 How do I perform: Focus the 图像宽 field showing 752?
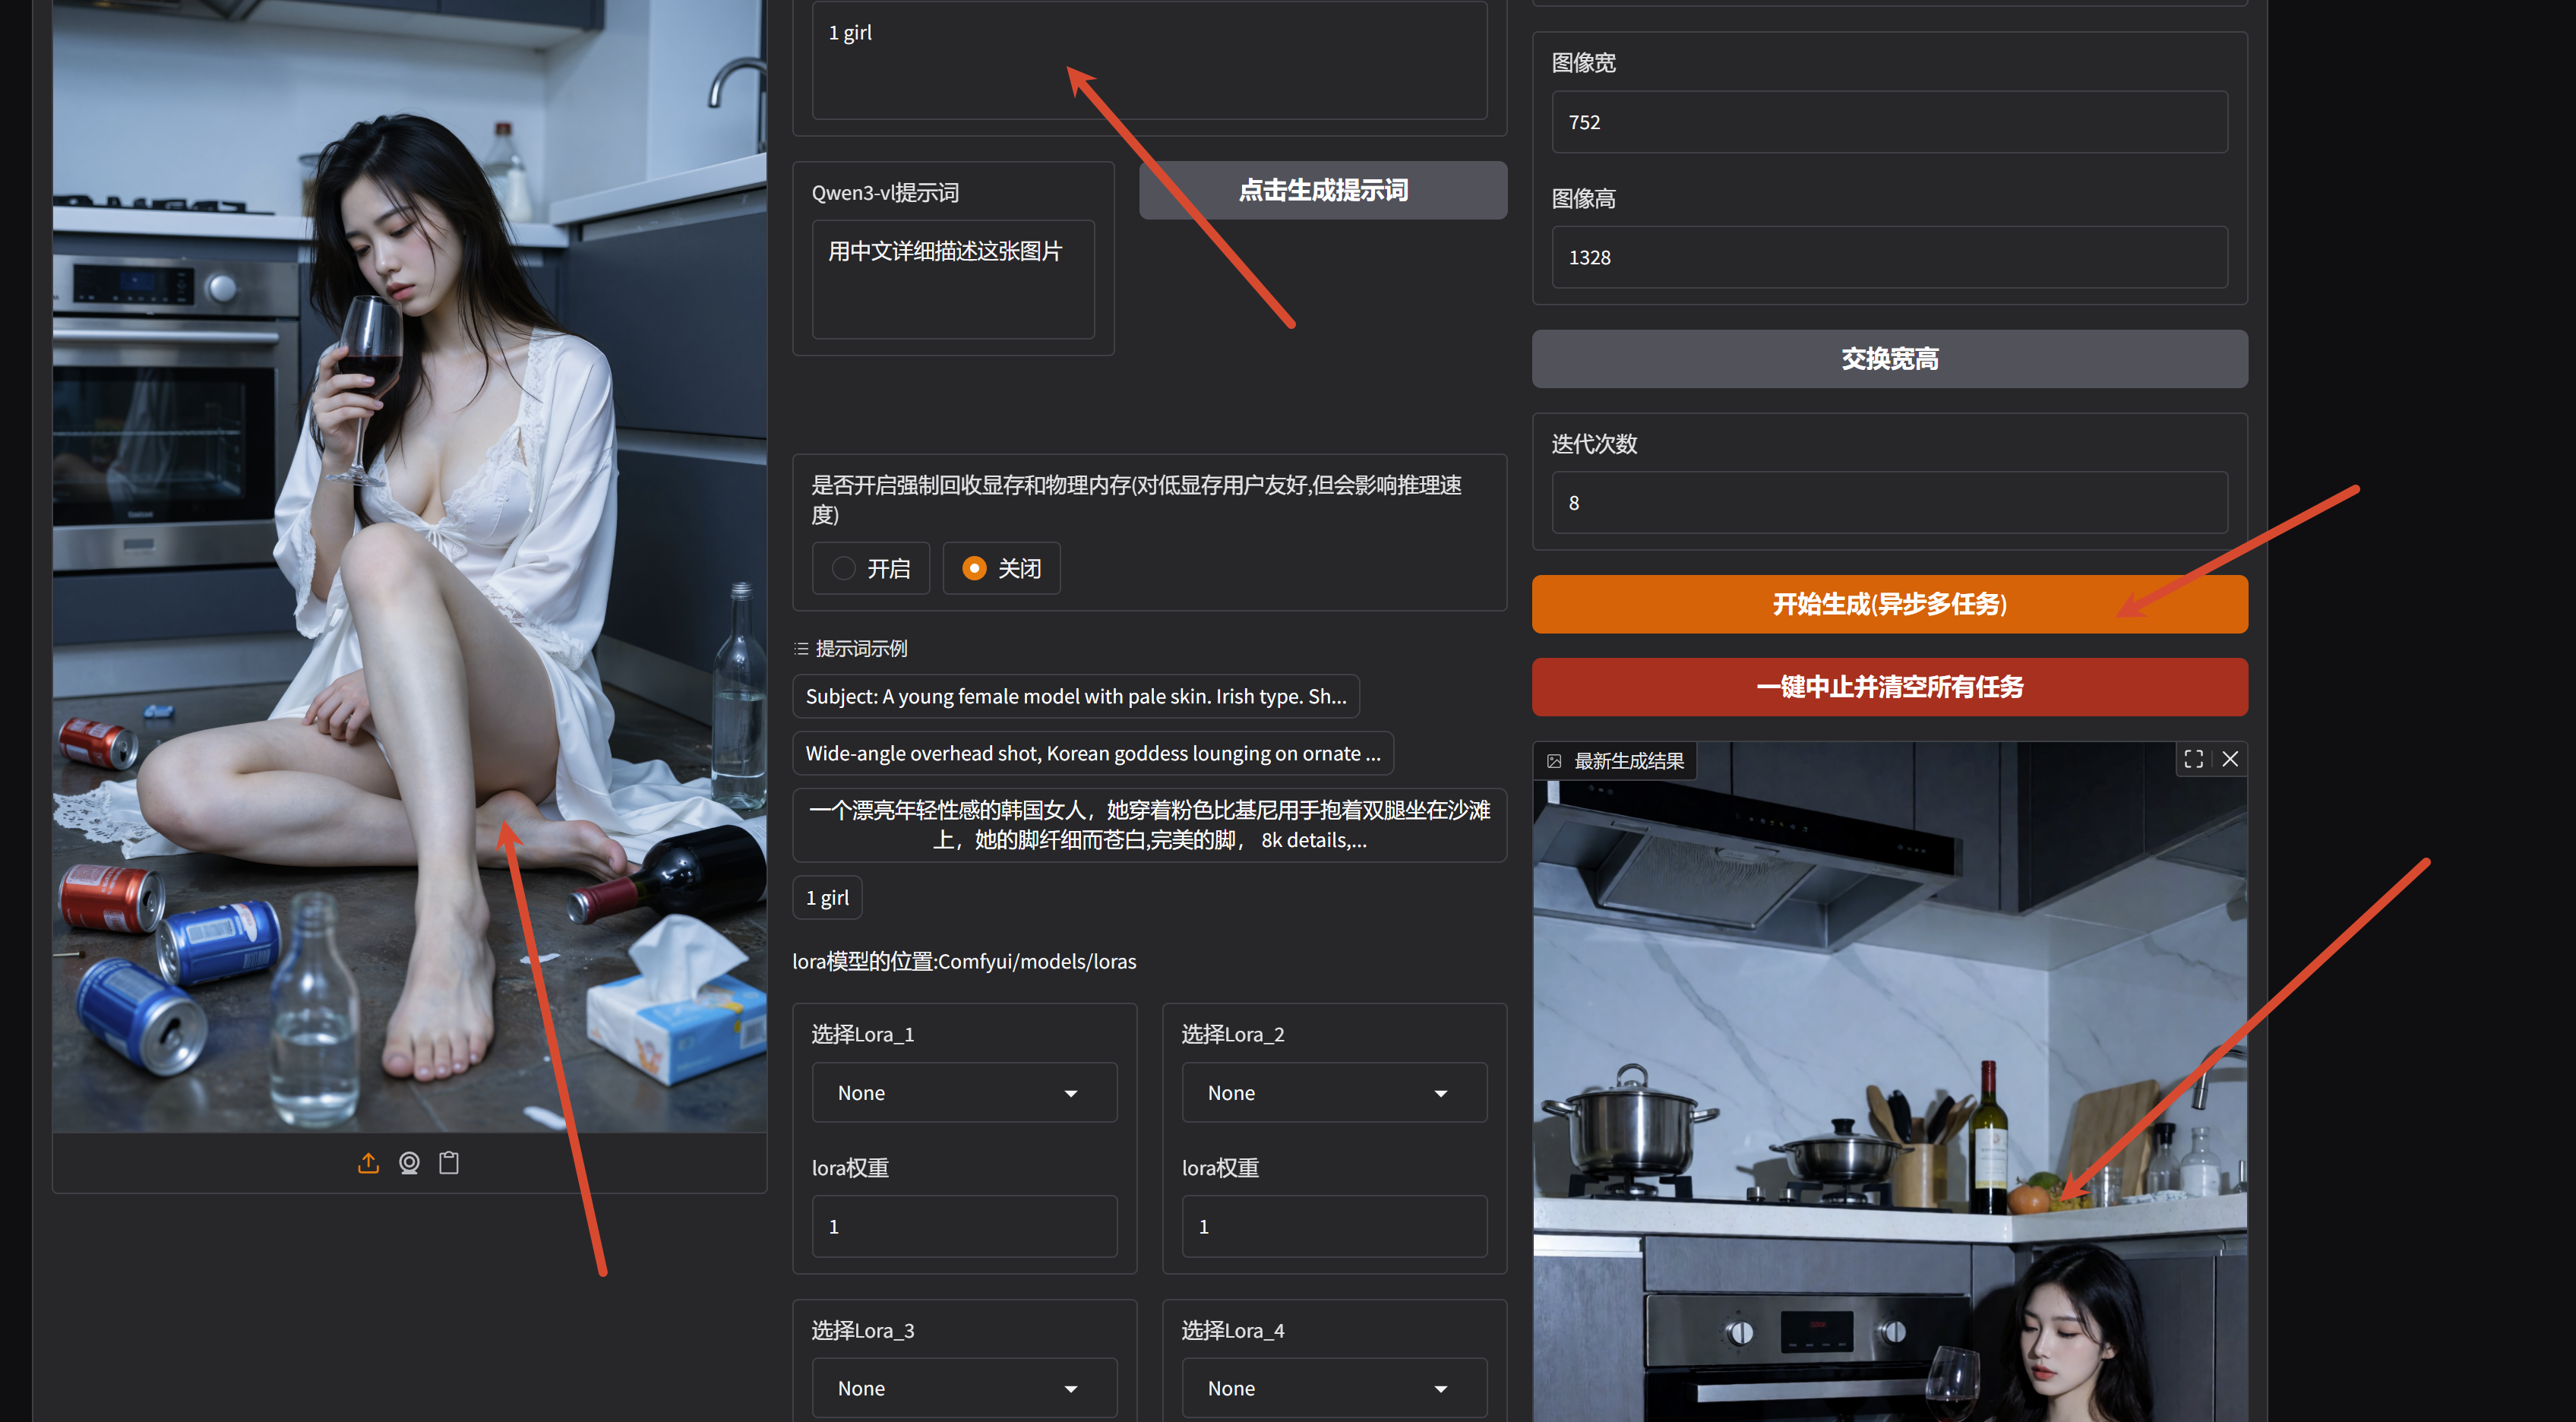point(1890,122)
